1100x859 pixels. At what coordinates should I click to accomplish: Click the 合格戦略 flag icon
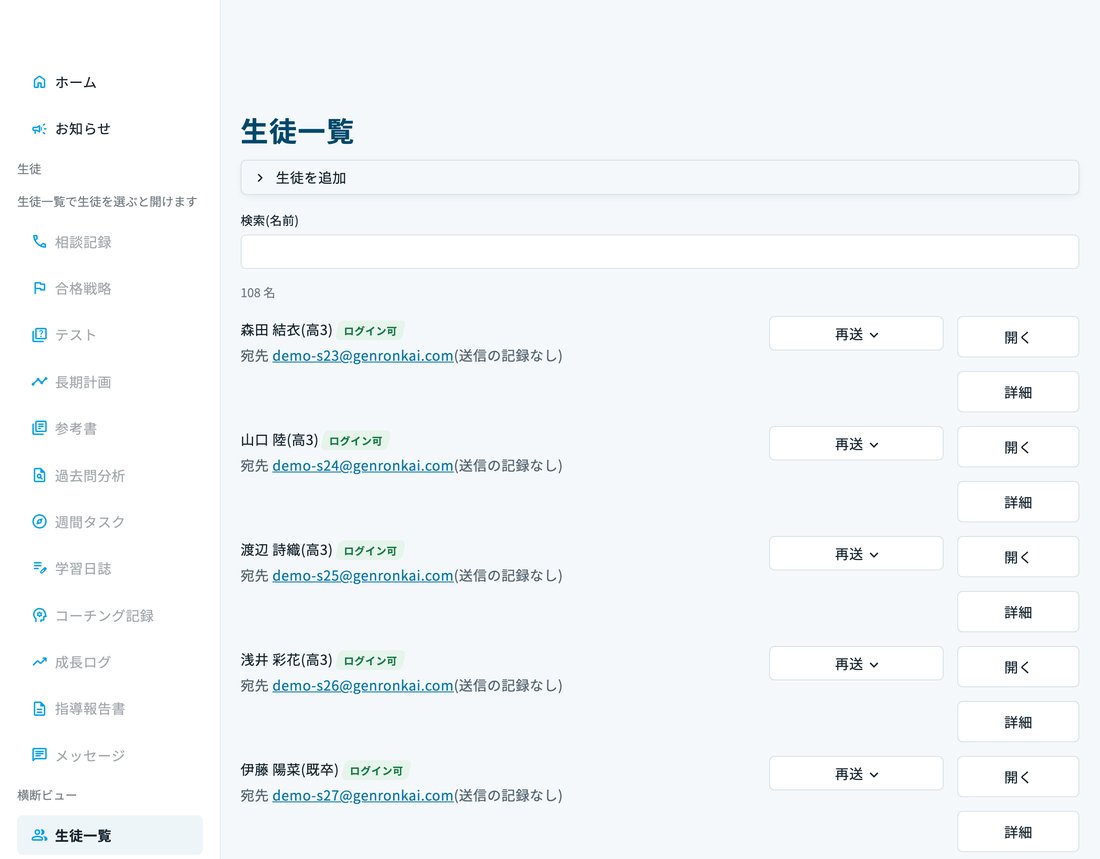coord(39,288)
